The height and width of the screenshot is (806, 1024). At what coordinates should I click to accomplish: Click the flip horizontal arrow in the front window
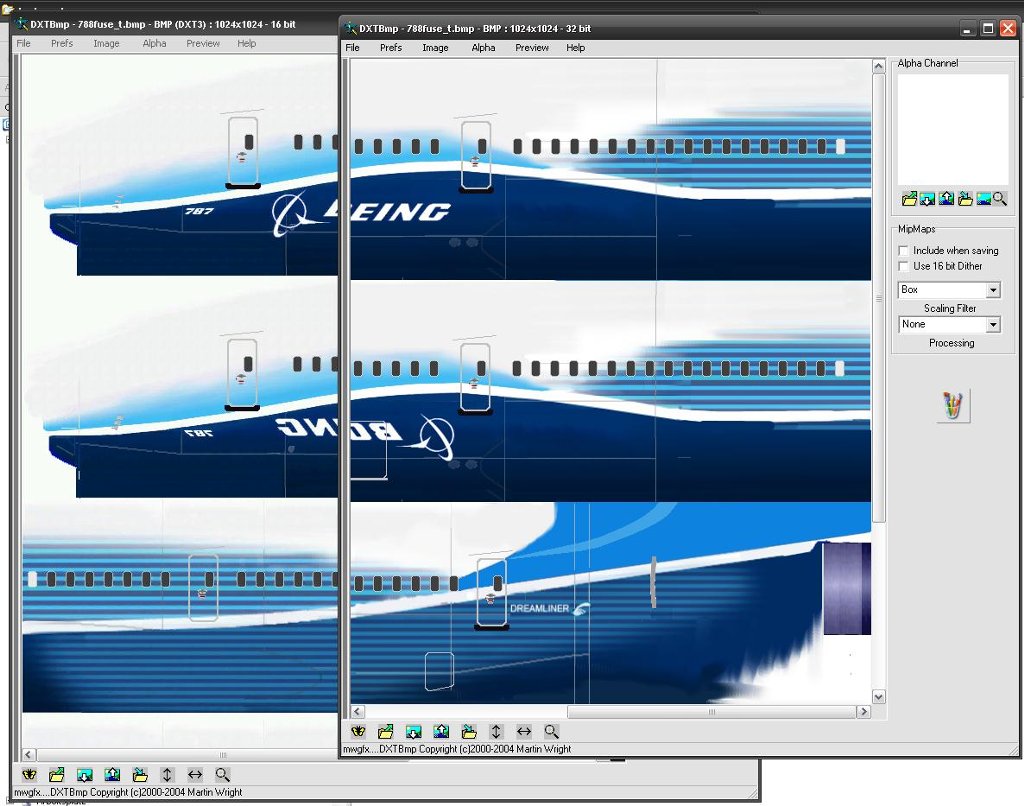523,732
